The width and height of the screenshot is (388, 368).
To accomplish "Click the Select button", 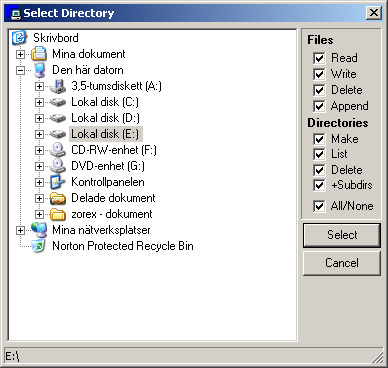I will click(x=342, y=235).
